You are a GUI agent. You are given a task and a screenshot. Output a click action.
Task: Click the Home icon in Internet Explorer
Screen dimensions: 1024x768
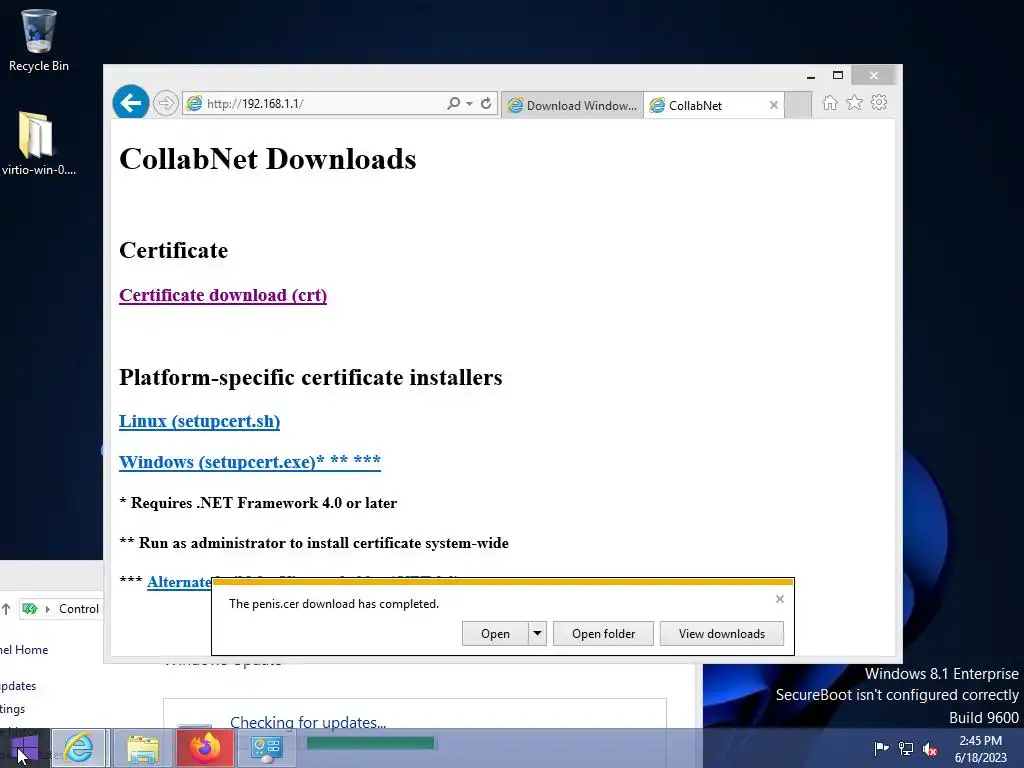(830, 103)
